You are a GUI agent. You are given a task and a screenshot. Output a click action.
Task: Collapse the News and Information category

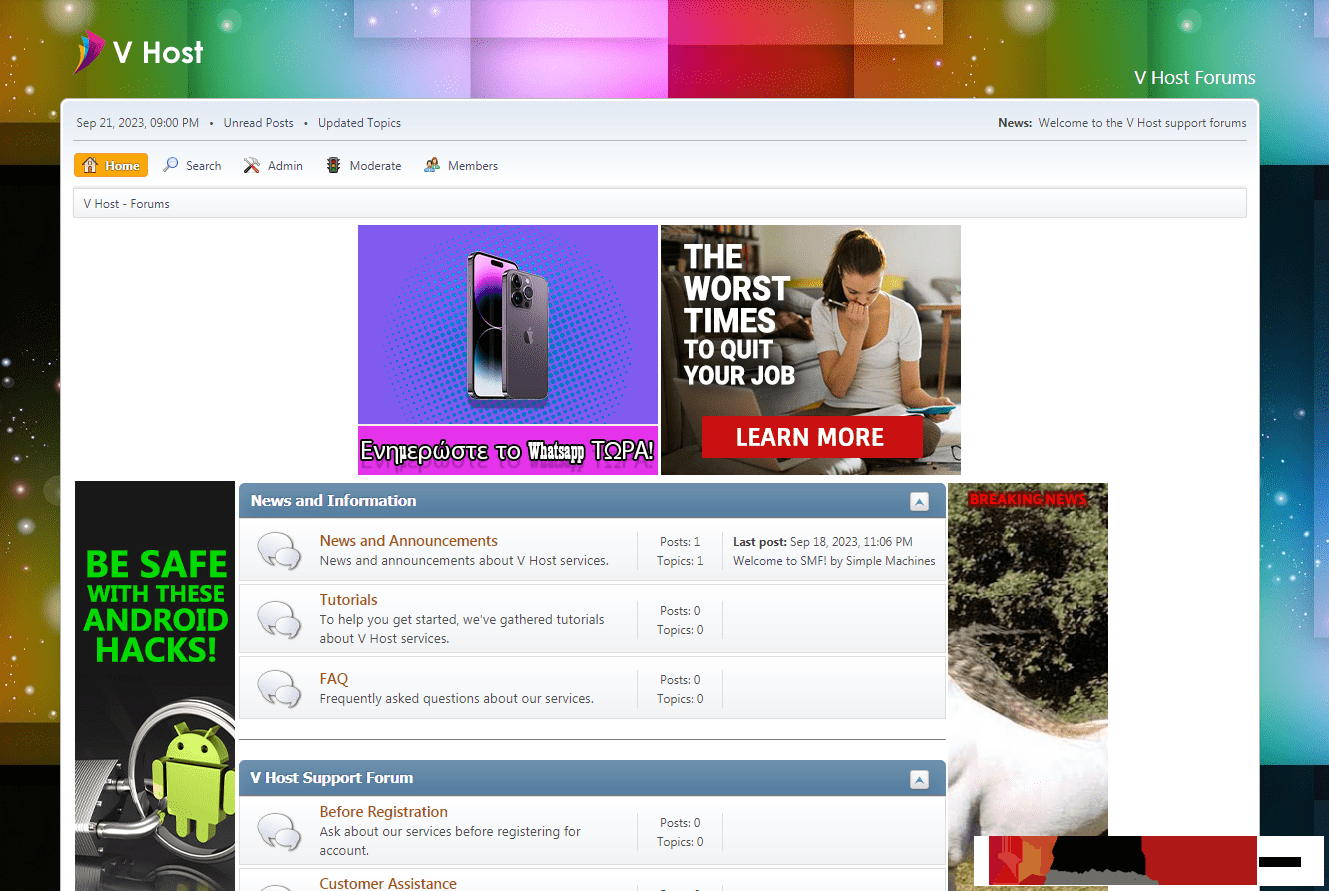tap(919, 502)
